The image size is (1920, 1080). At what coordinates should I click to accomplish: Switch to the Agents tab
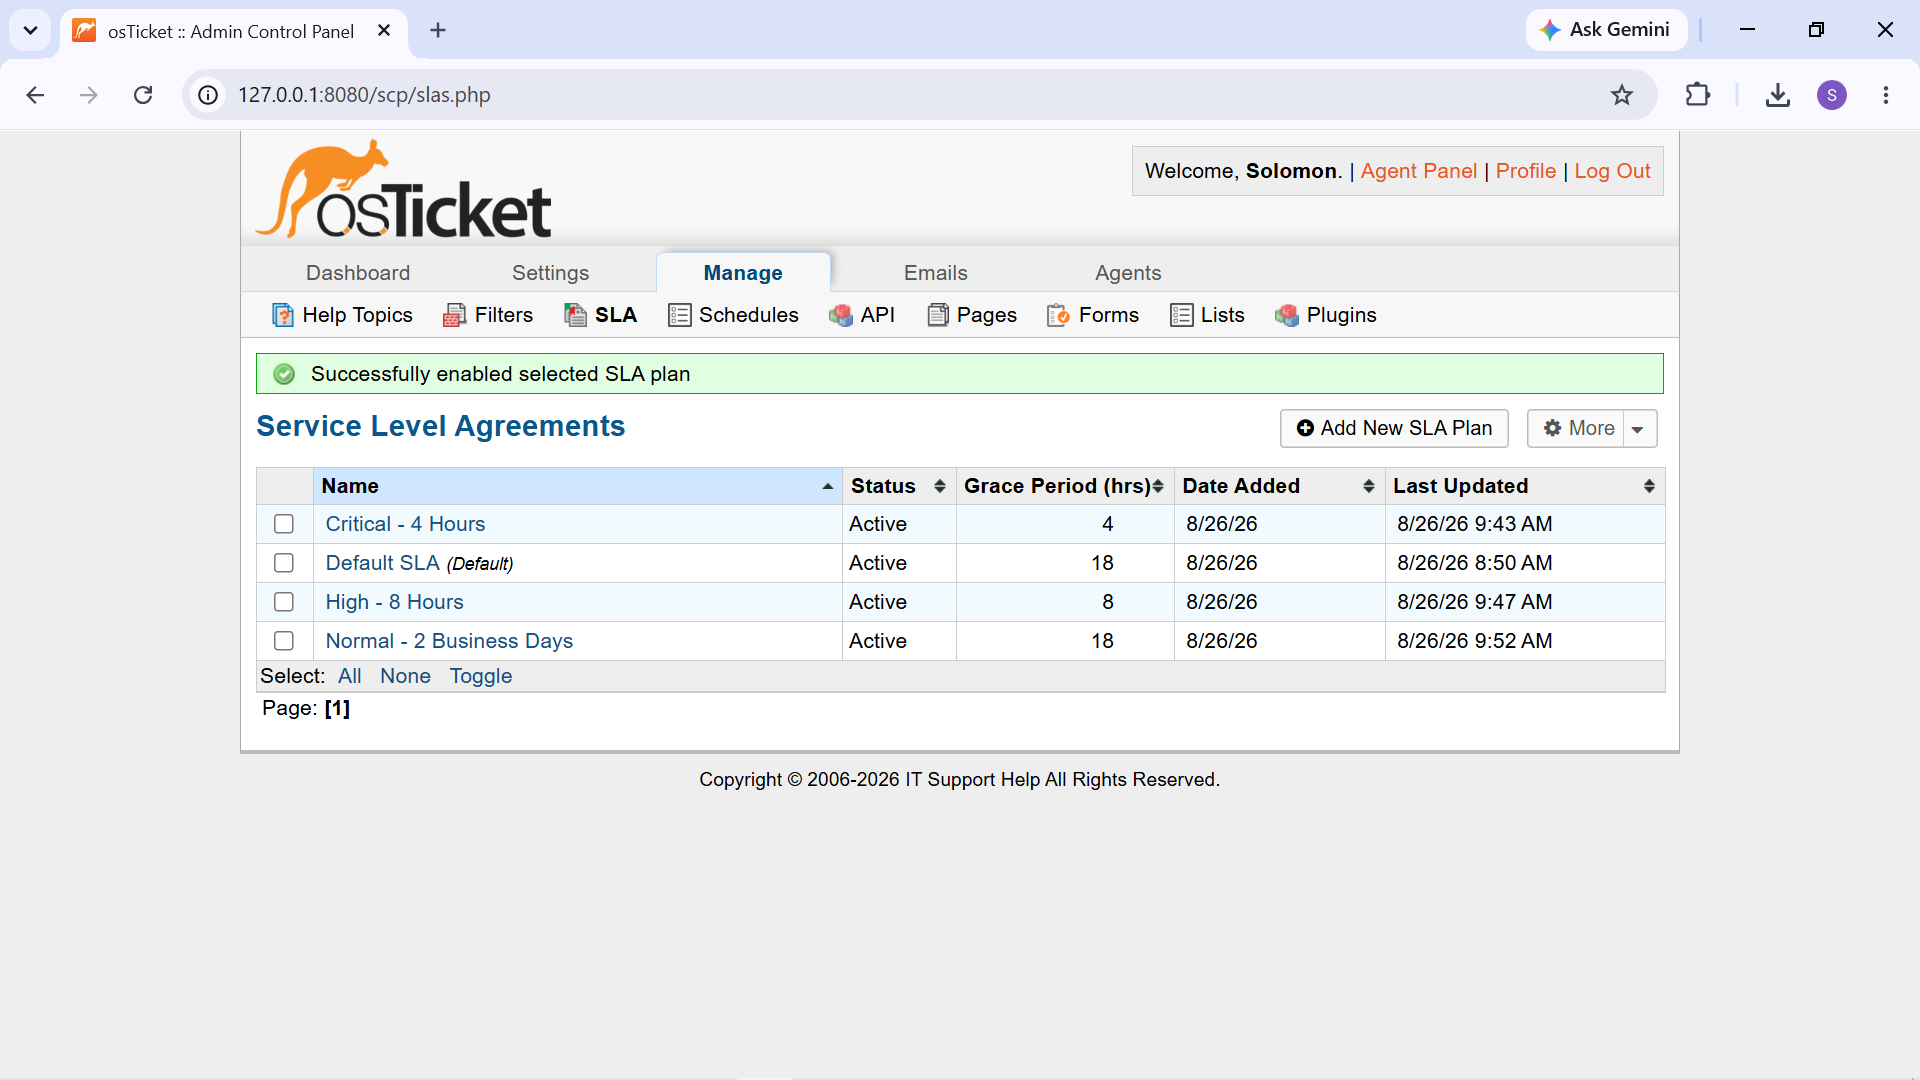[1128, 273]
